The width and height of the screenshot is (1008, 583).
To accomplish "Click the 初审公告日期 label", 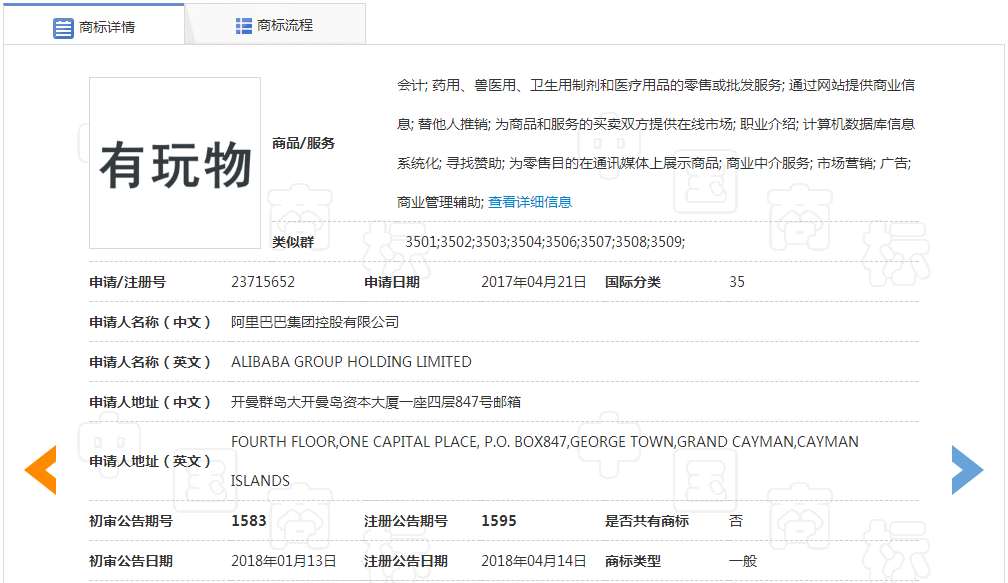I will click(x=131, y=561).
